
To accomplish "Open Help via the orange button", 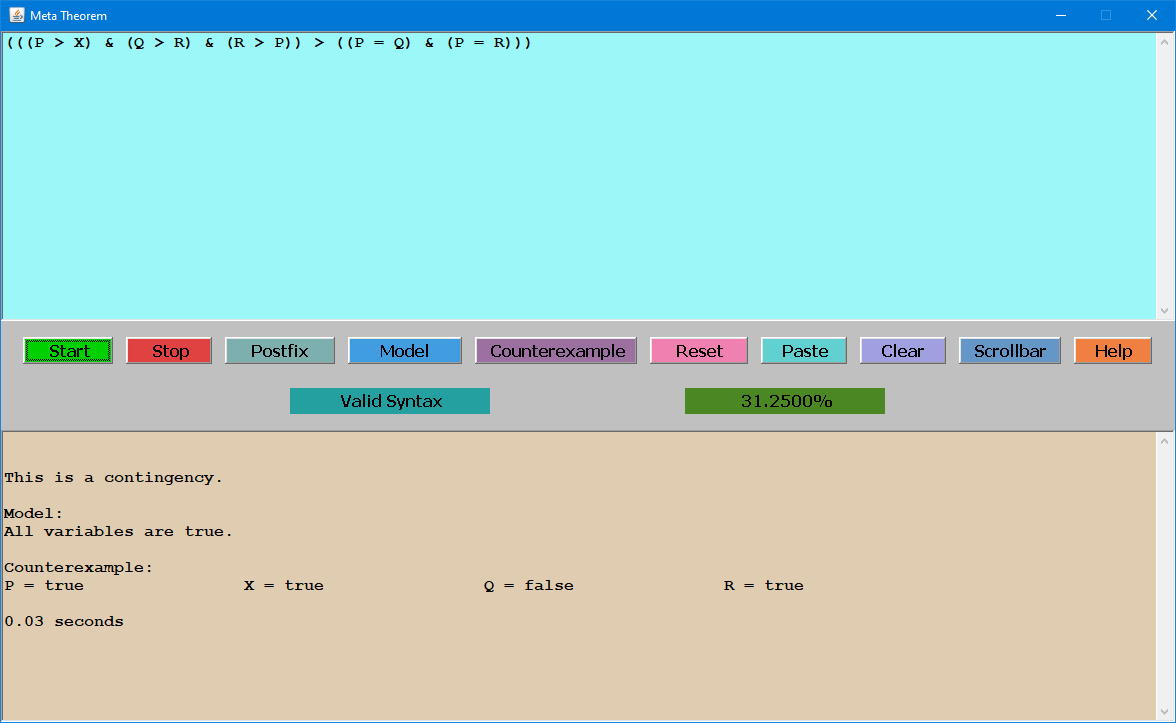I will click(1112, 351).
